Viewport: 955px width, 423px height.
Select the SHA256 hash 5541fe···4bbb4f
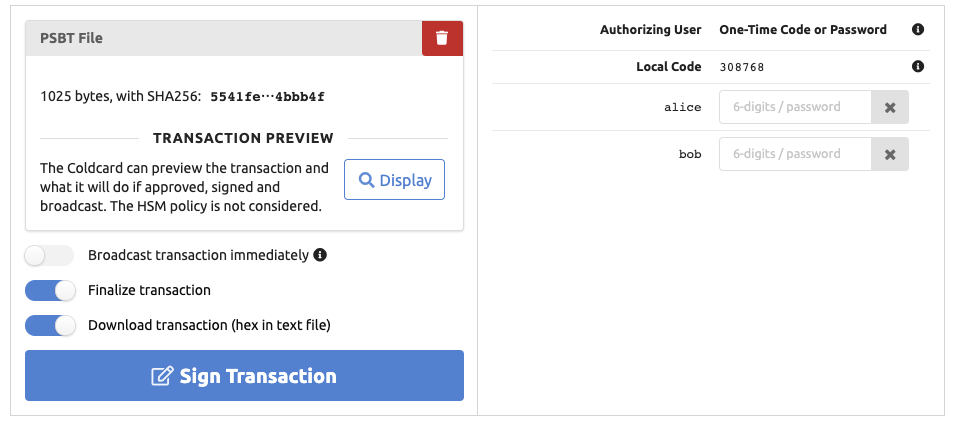pyautogui.click(x=267, y=96)
